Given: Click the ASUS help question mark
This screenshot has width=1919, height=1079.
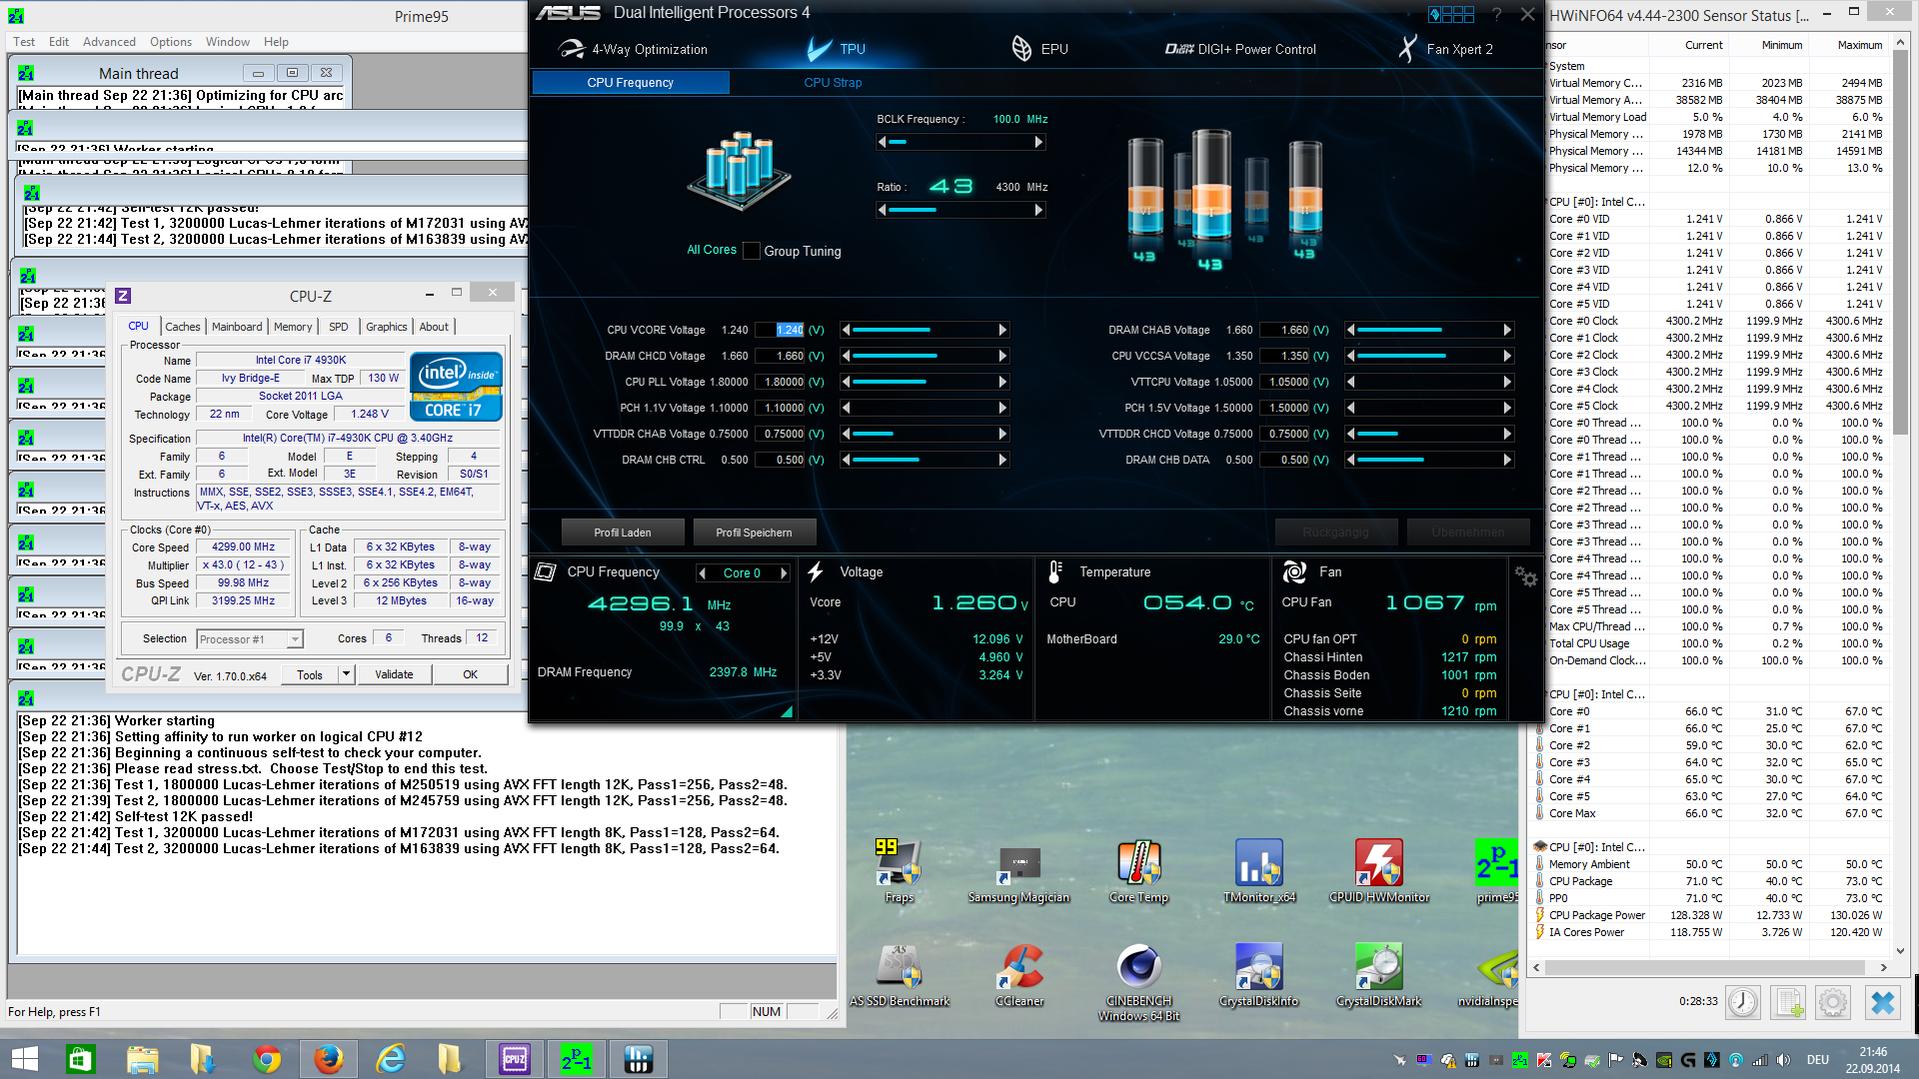Looking at the screenshot, I should click(1496, 14).
